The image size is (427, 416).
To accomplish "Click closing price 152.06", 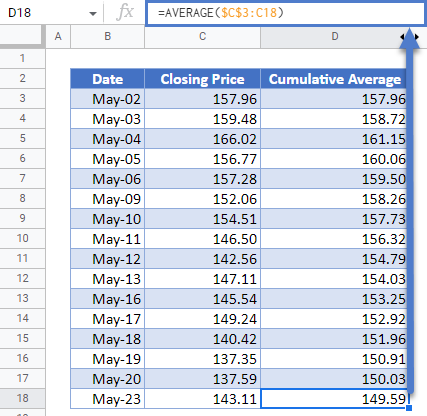I will point(202,199).
